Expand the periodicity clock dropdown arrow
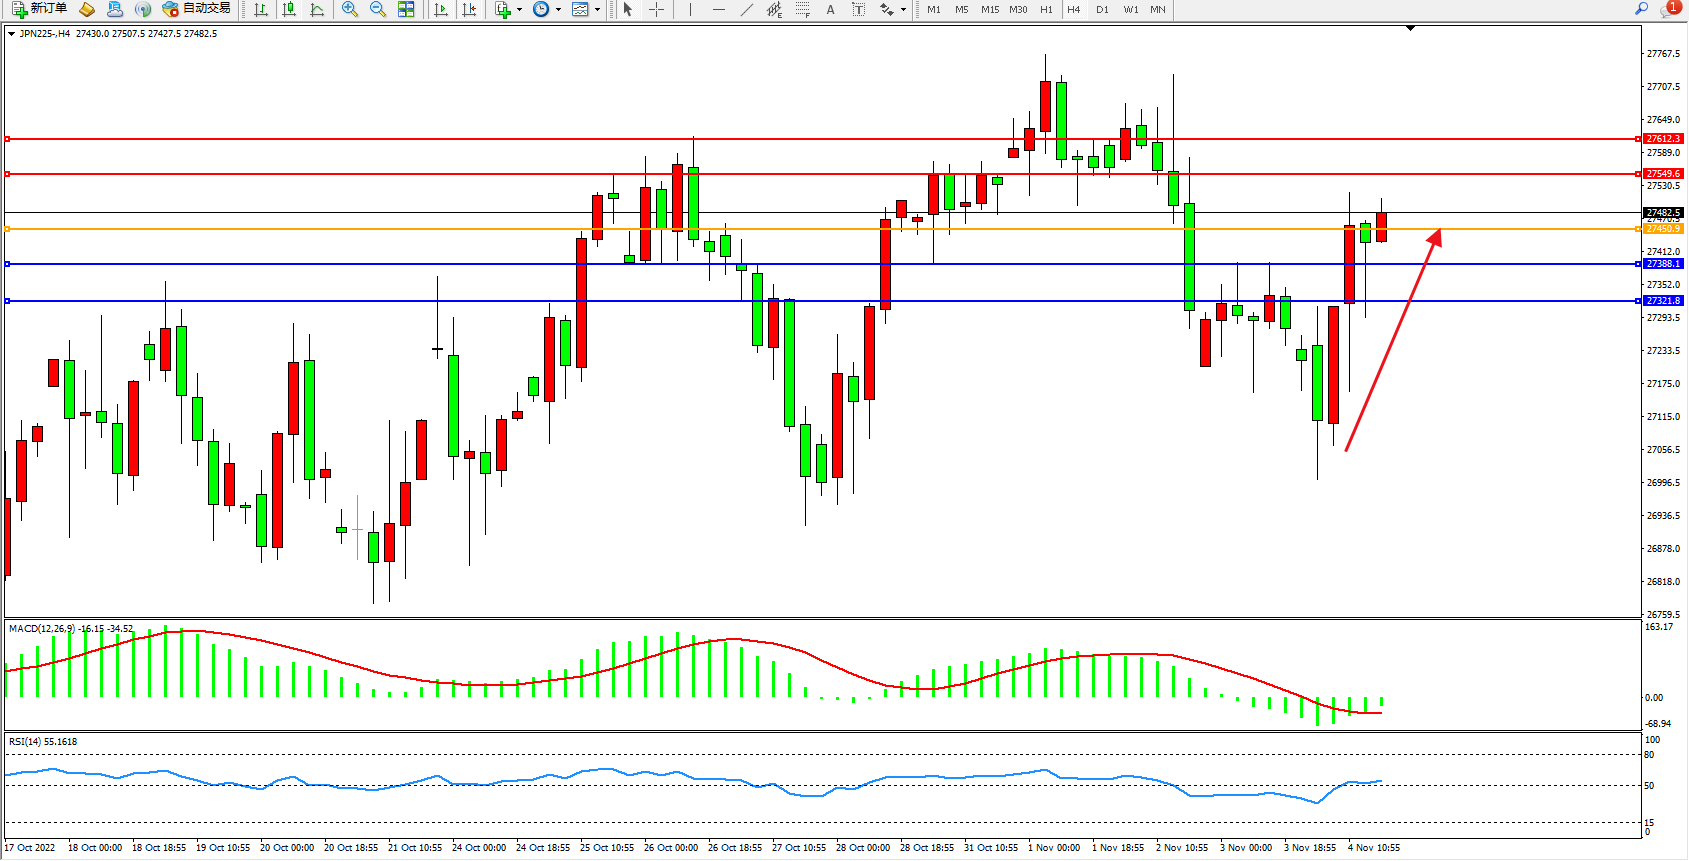 (x=558, y=10)
